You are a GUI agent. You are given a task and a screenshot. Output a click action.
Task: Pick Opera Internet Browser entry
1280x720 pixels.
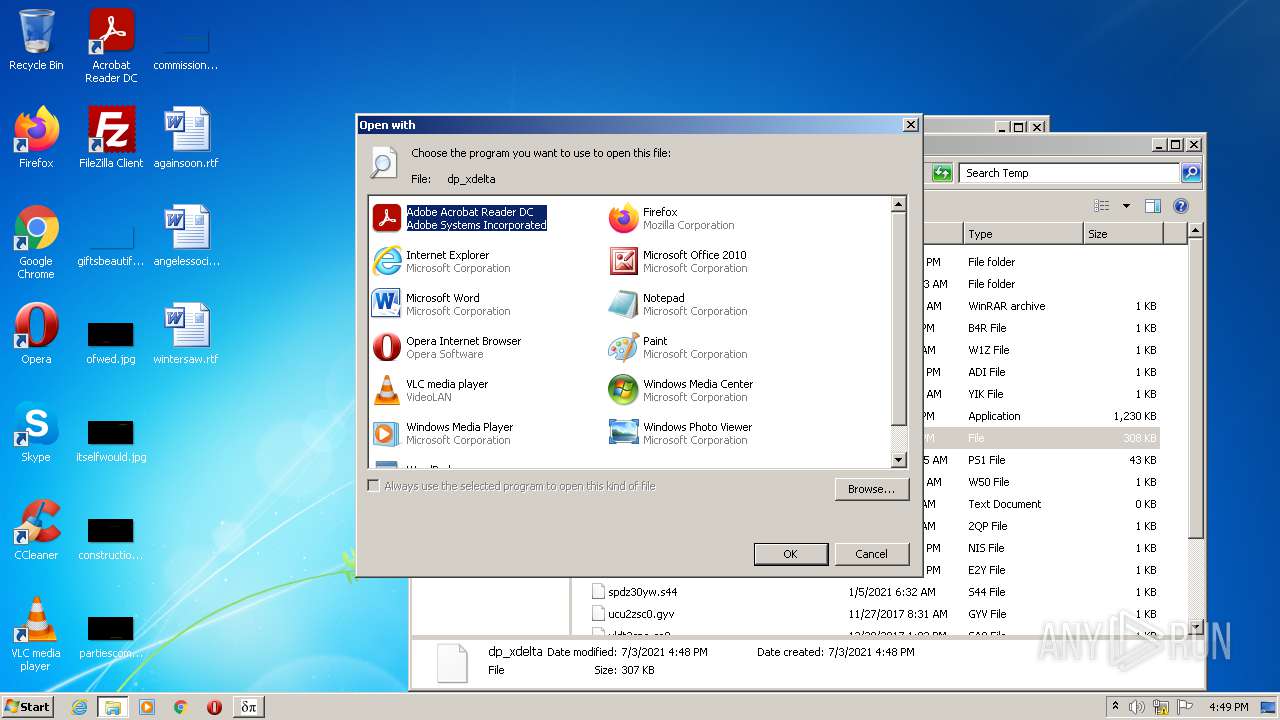pyautogui.click(x=447, y=347)
